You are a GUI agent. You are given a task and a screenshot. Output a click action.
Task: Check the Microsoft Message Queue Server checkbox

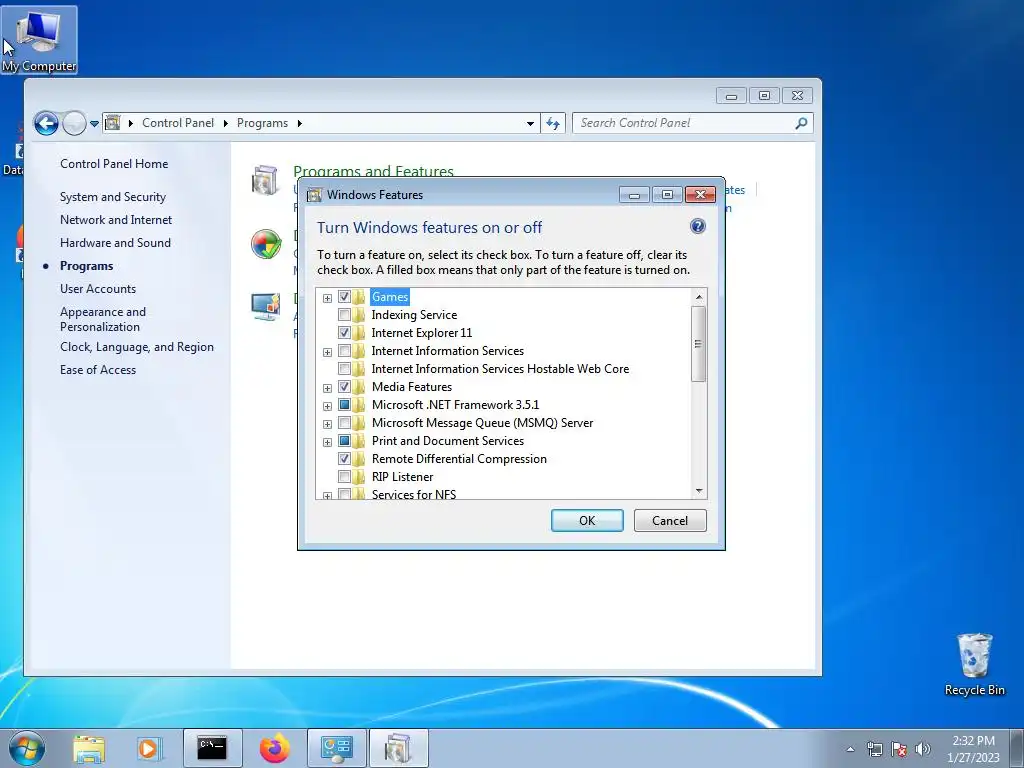pos(344,423)
